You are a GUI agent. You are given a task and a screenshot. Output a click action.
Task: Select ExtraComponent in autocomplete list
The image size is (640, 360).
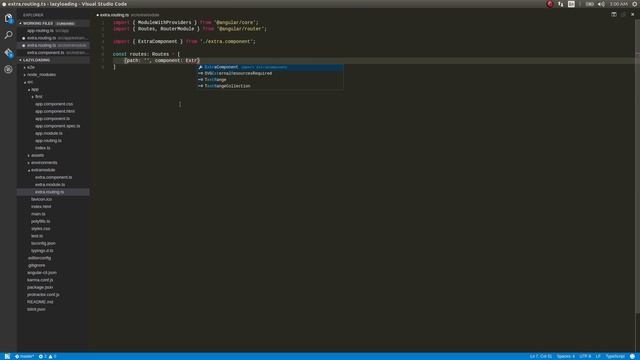point(270,67)
